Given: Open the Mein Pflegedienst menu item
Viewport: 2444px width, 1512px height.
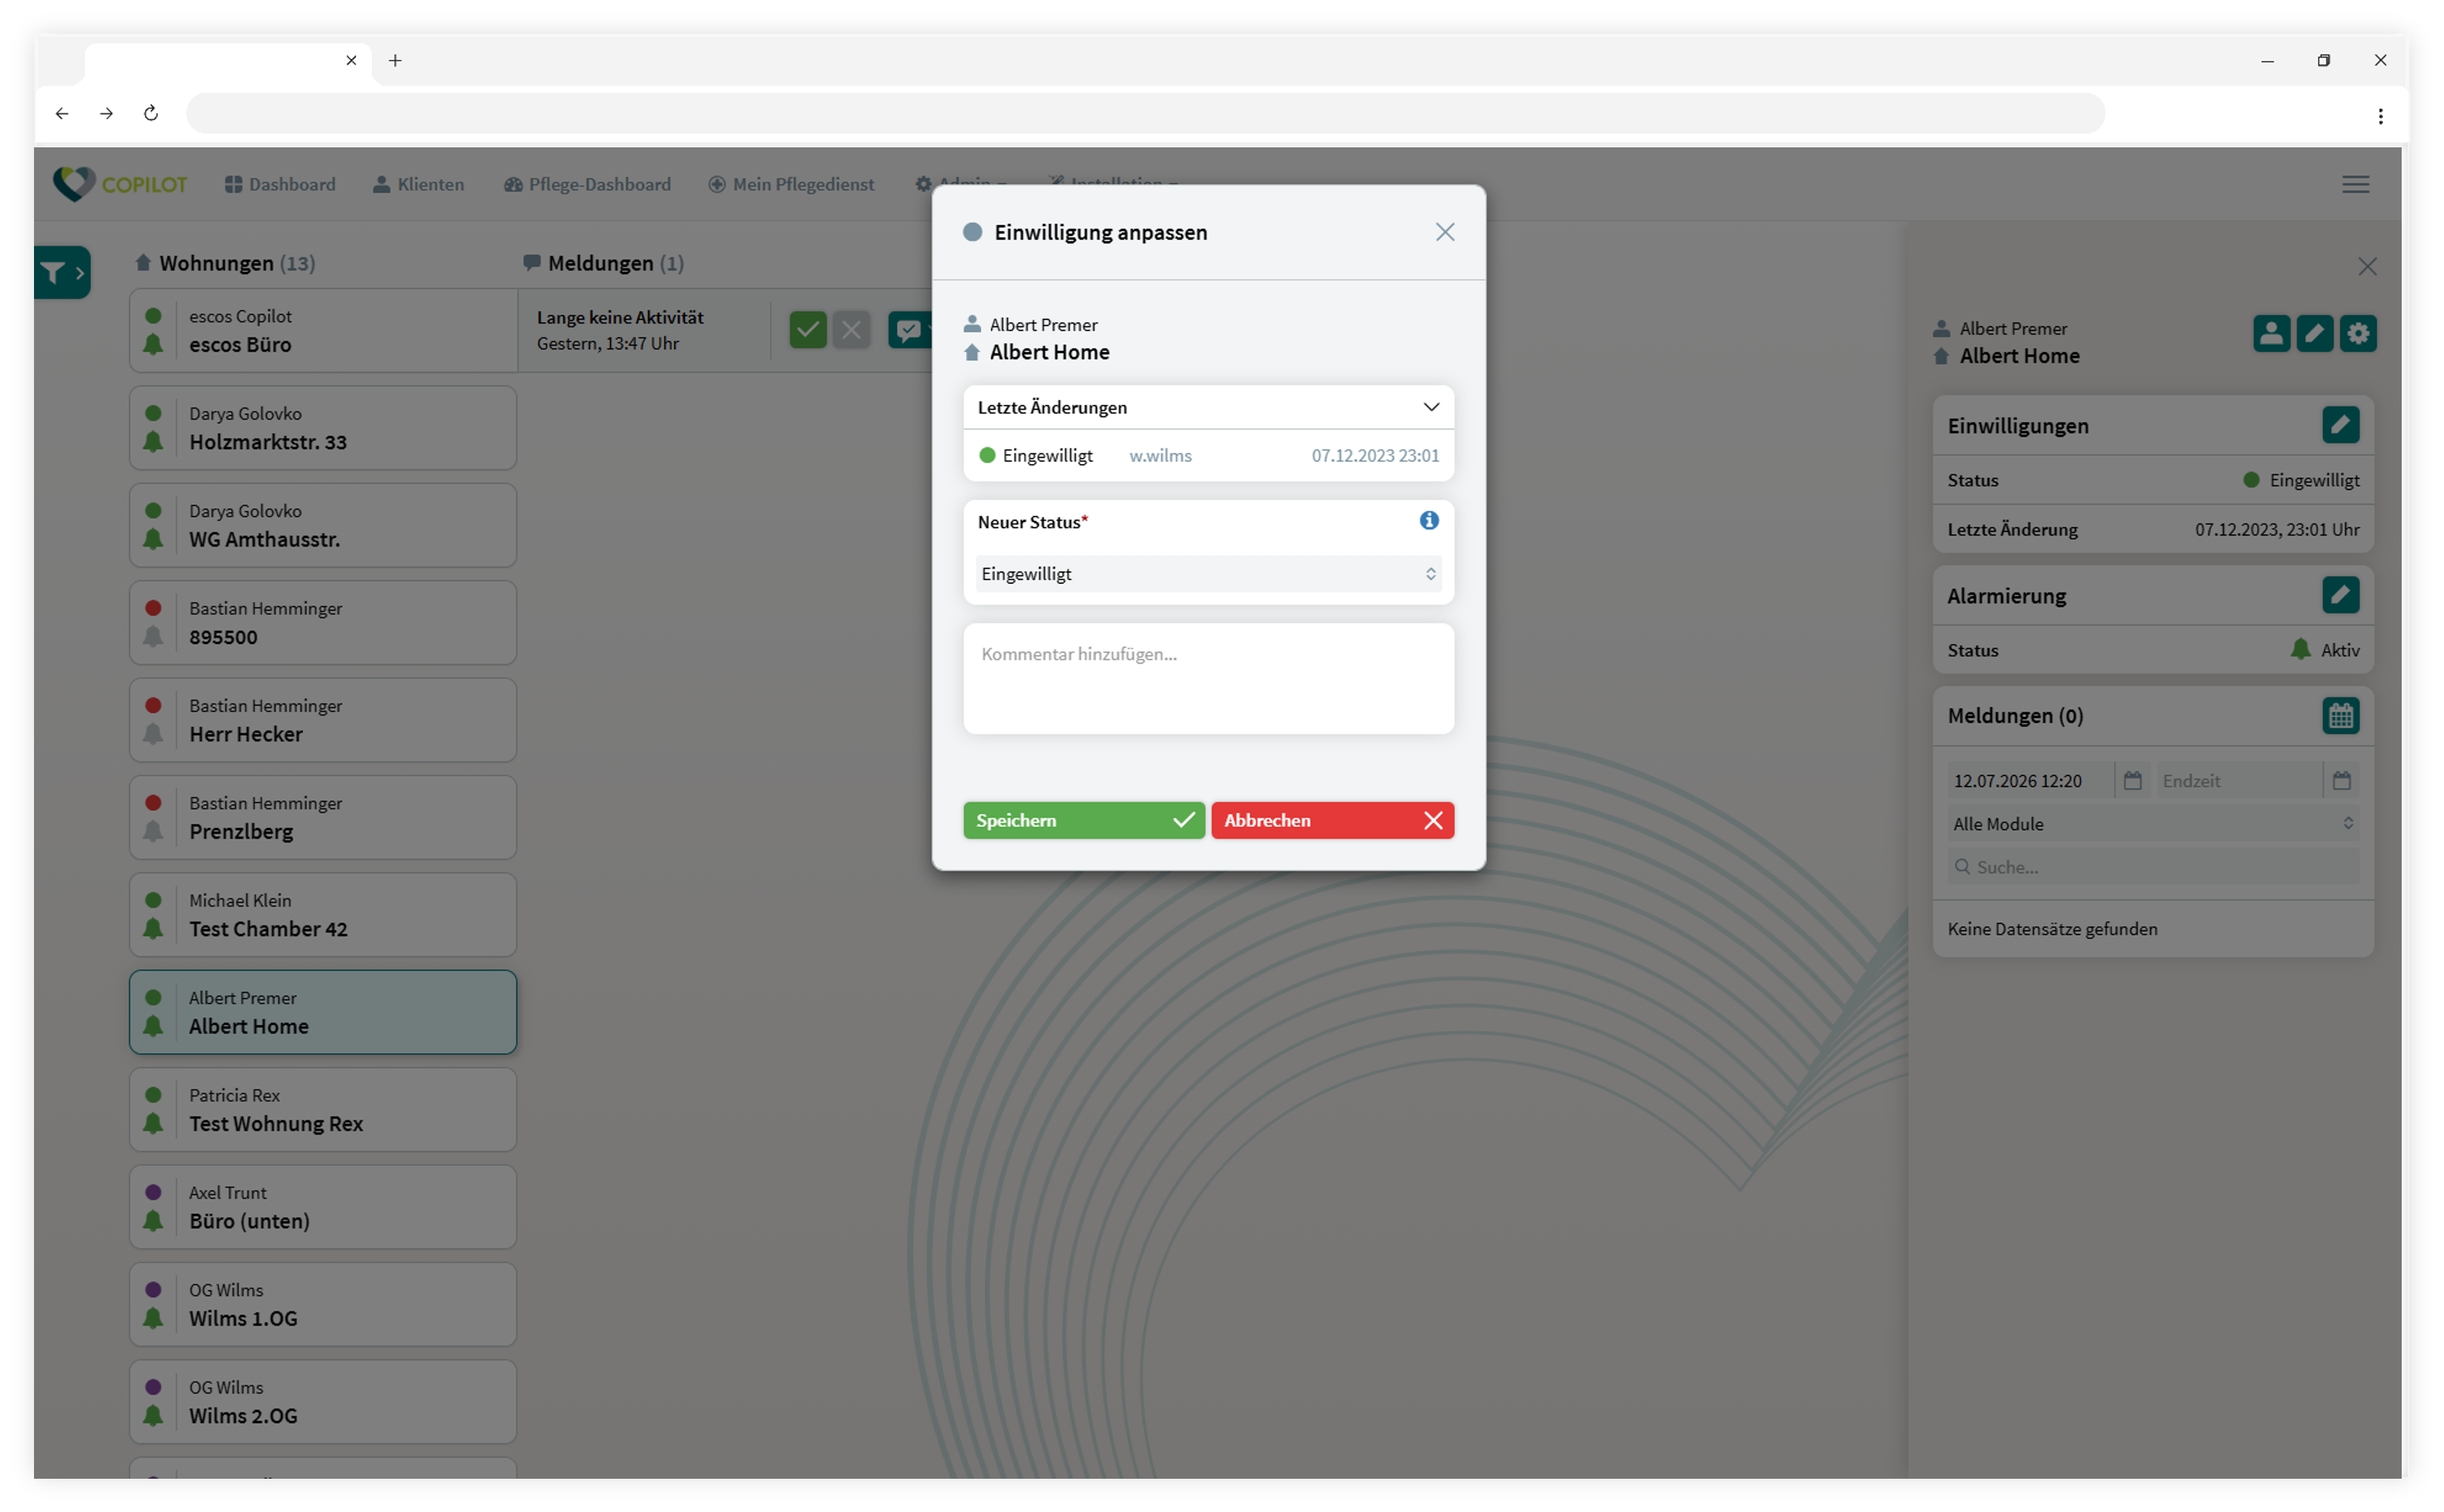Looking at the screenshot, I should coord(791,184).
